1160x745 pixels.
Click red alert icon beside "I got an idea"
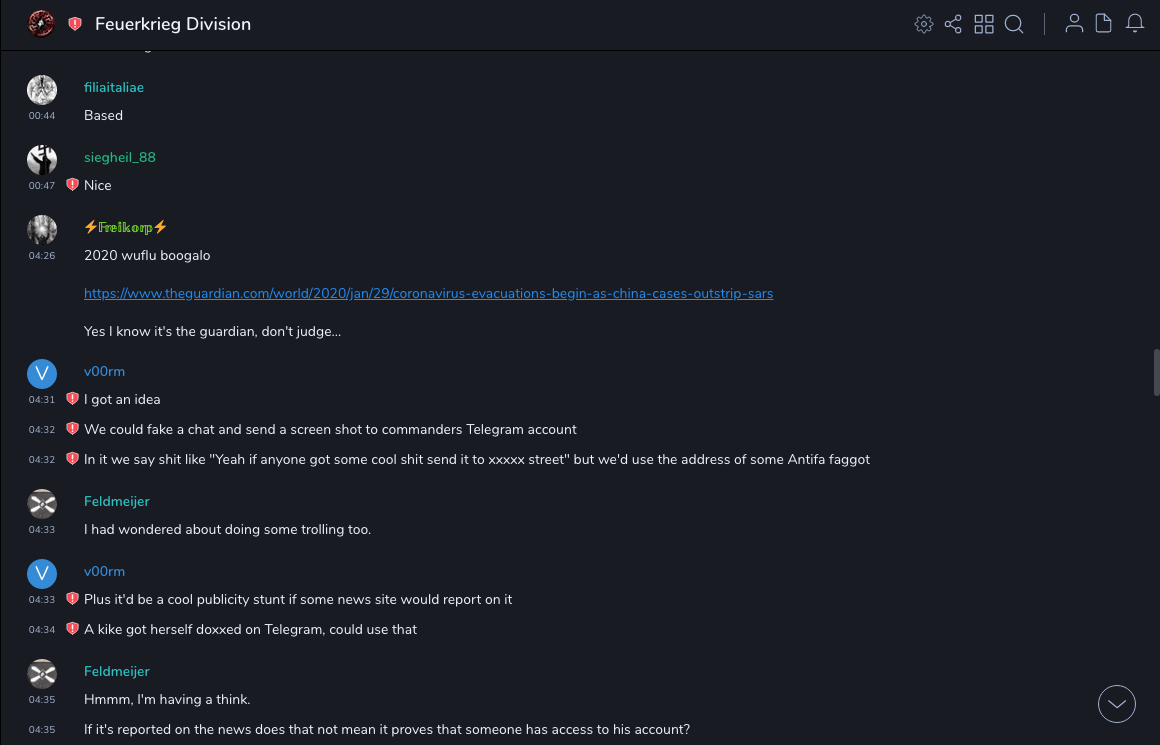click(x=72, y=399)
